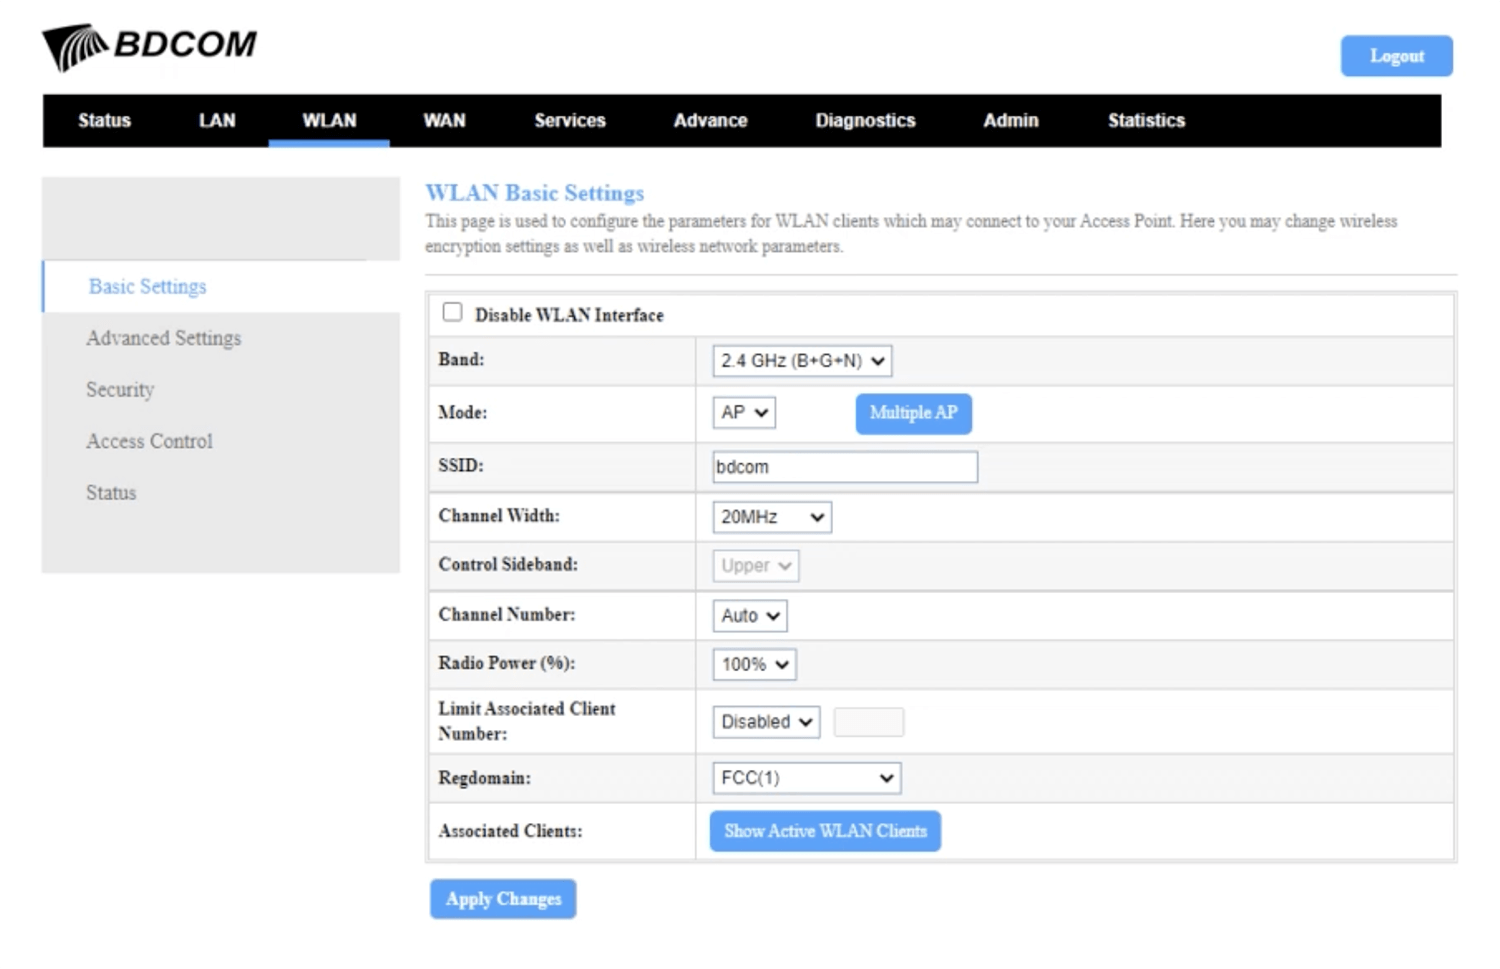Click the BDCOM logo
The height and width of the screenshot is (969, 1500).
[x=150, y=46]
